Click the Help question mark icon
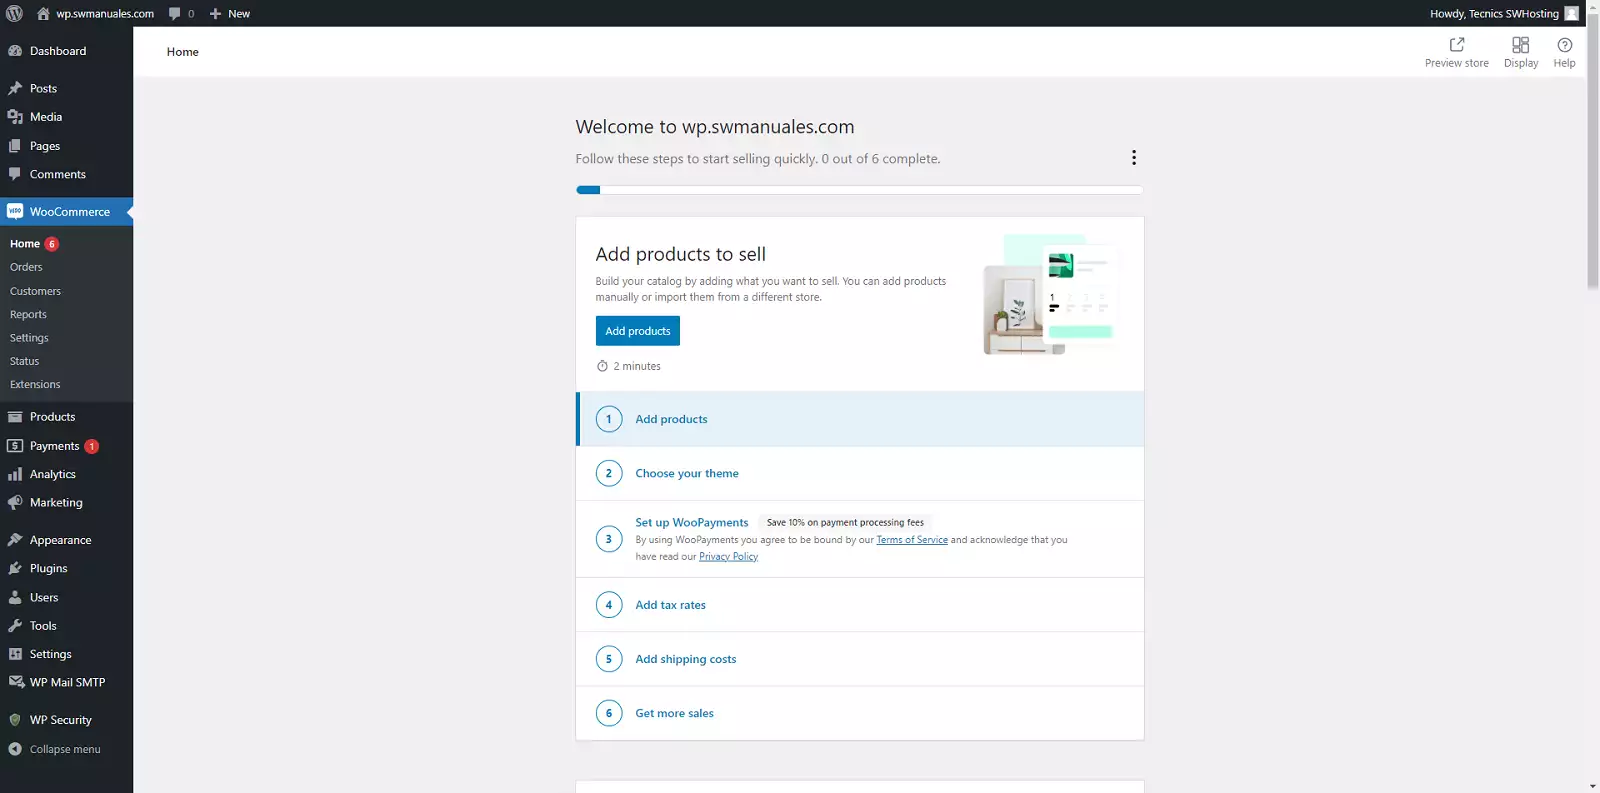The height and width of the screenshot is (793, 1600). tap(1564, 45)
